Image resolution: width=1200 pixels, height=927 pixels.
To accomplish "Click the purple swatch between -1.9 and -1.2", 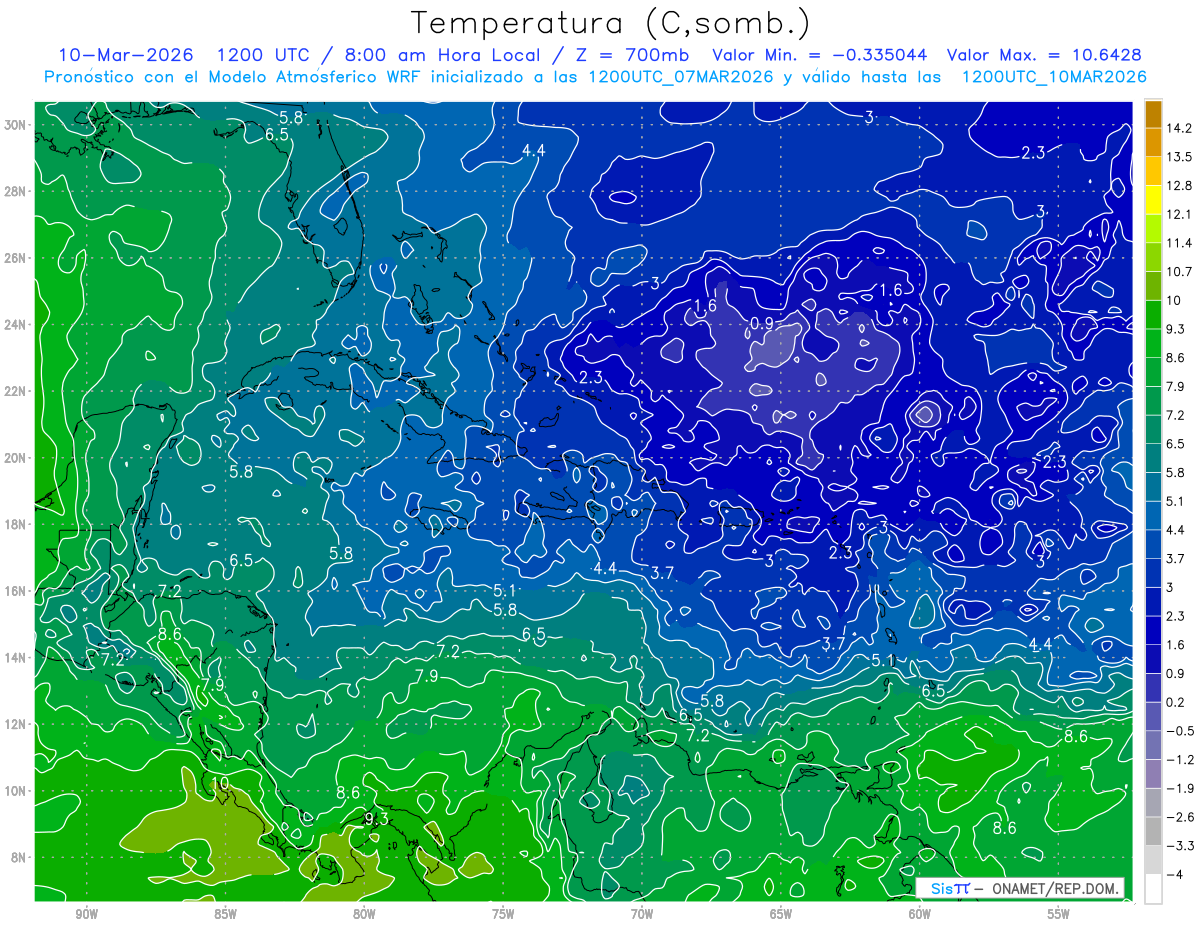I will (1153, 773).
